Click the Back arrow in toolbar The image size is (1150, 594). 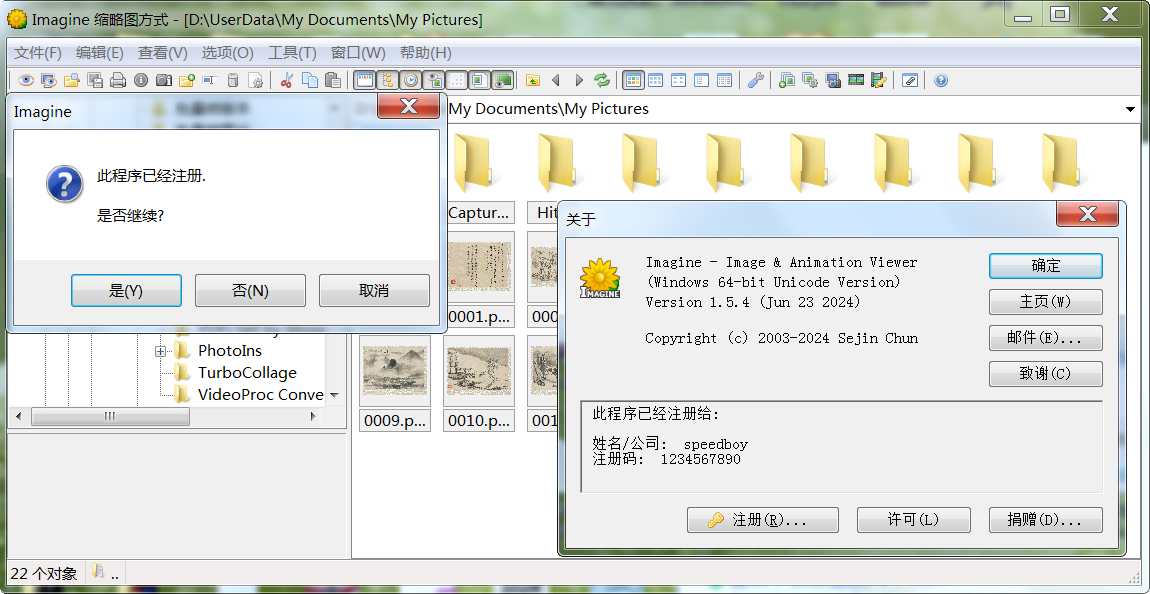coord(555,80)
